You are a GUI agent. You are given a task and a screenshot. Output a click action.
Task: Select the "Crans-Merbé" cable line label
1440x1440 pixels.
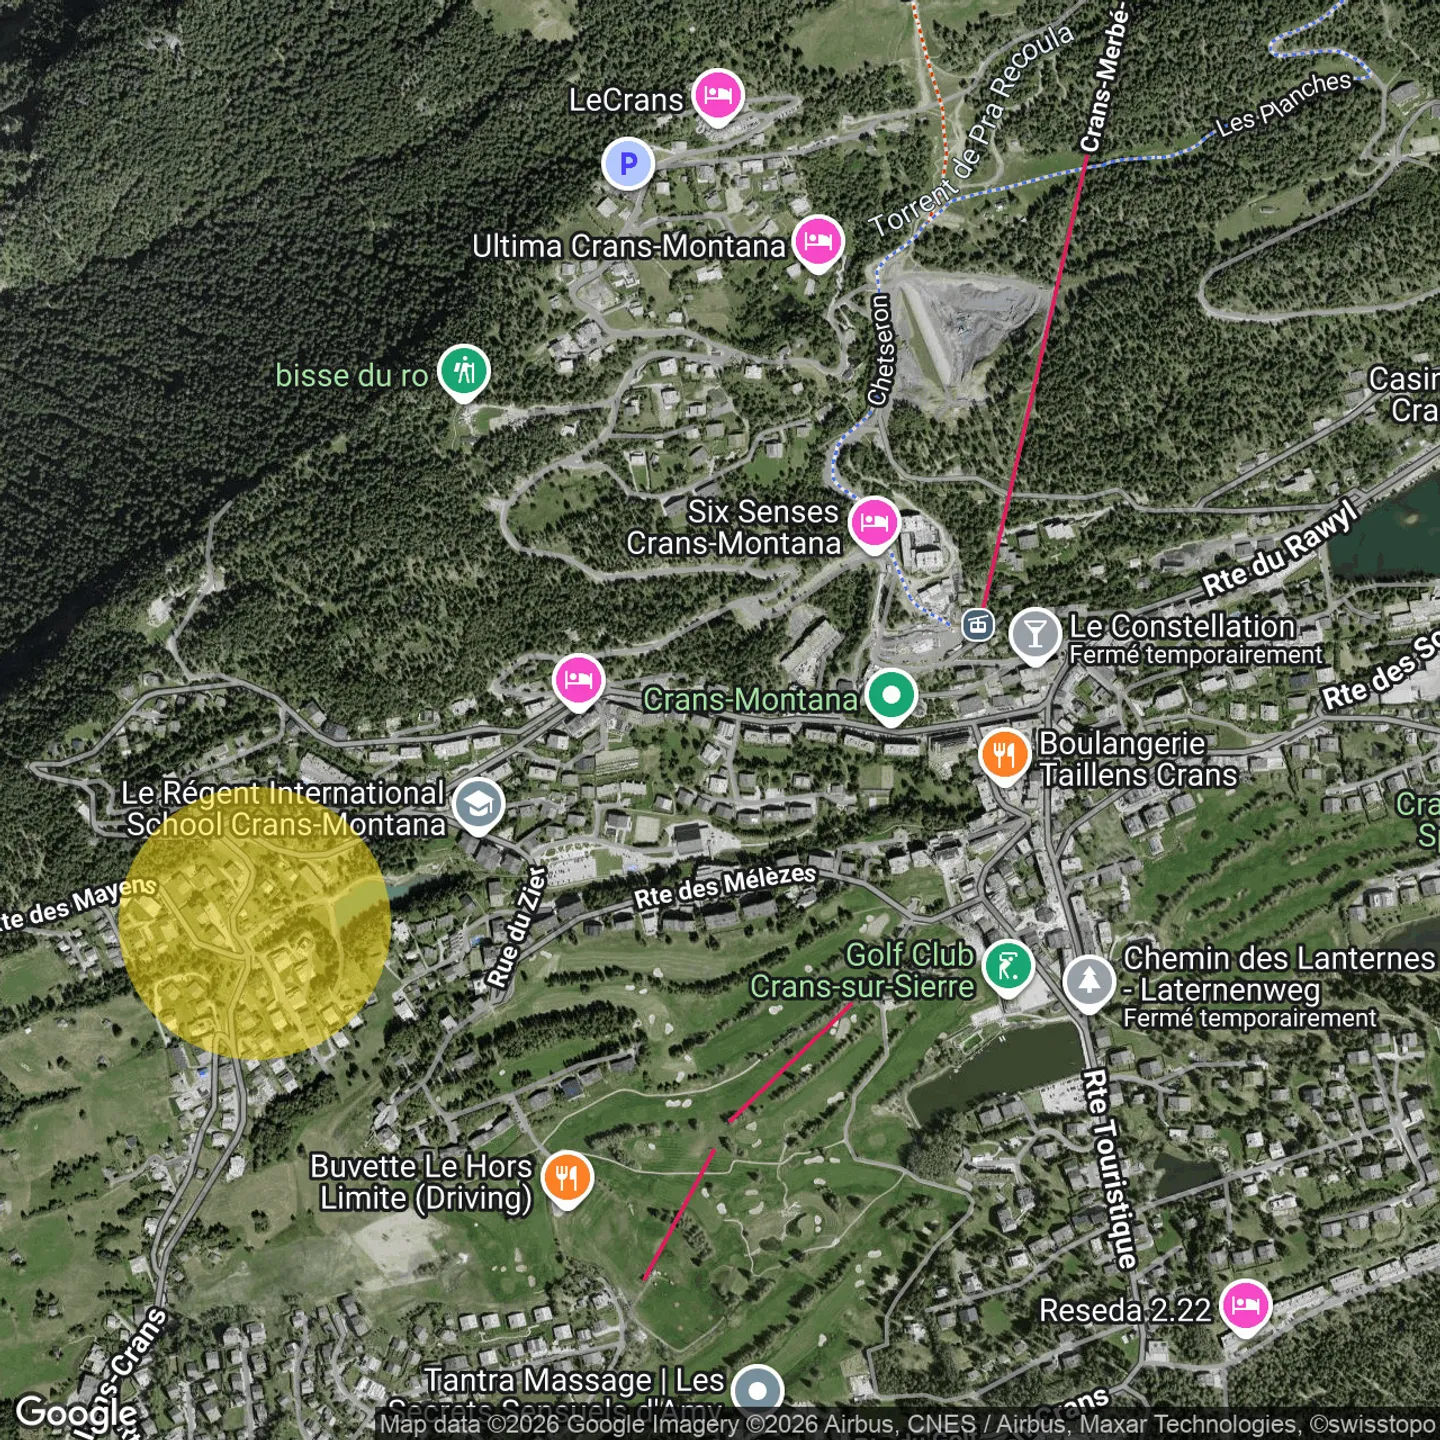pyautogui.click(x=1105, y=77)
